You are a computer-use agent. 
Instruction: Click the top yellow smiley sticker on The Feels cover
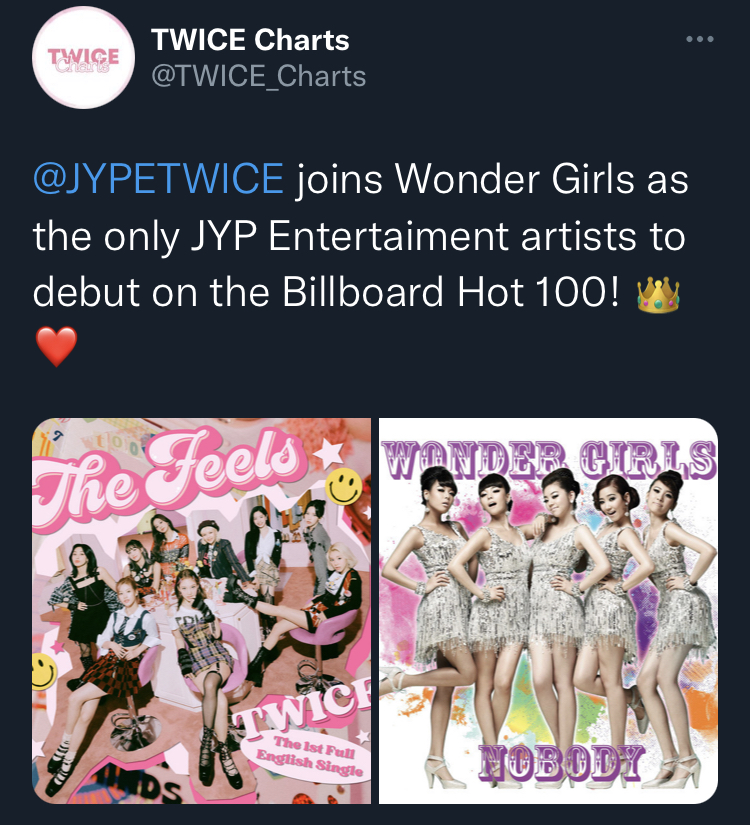click(344, 487)
